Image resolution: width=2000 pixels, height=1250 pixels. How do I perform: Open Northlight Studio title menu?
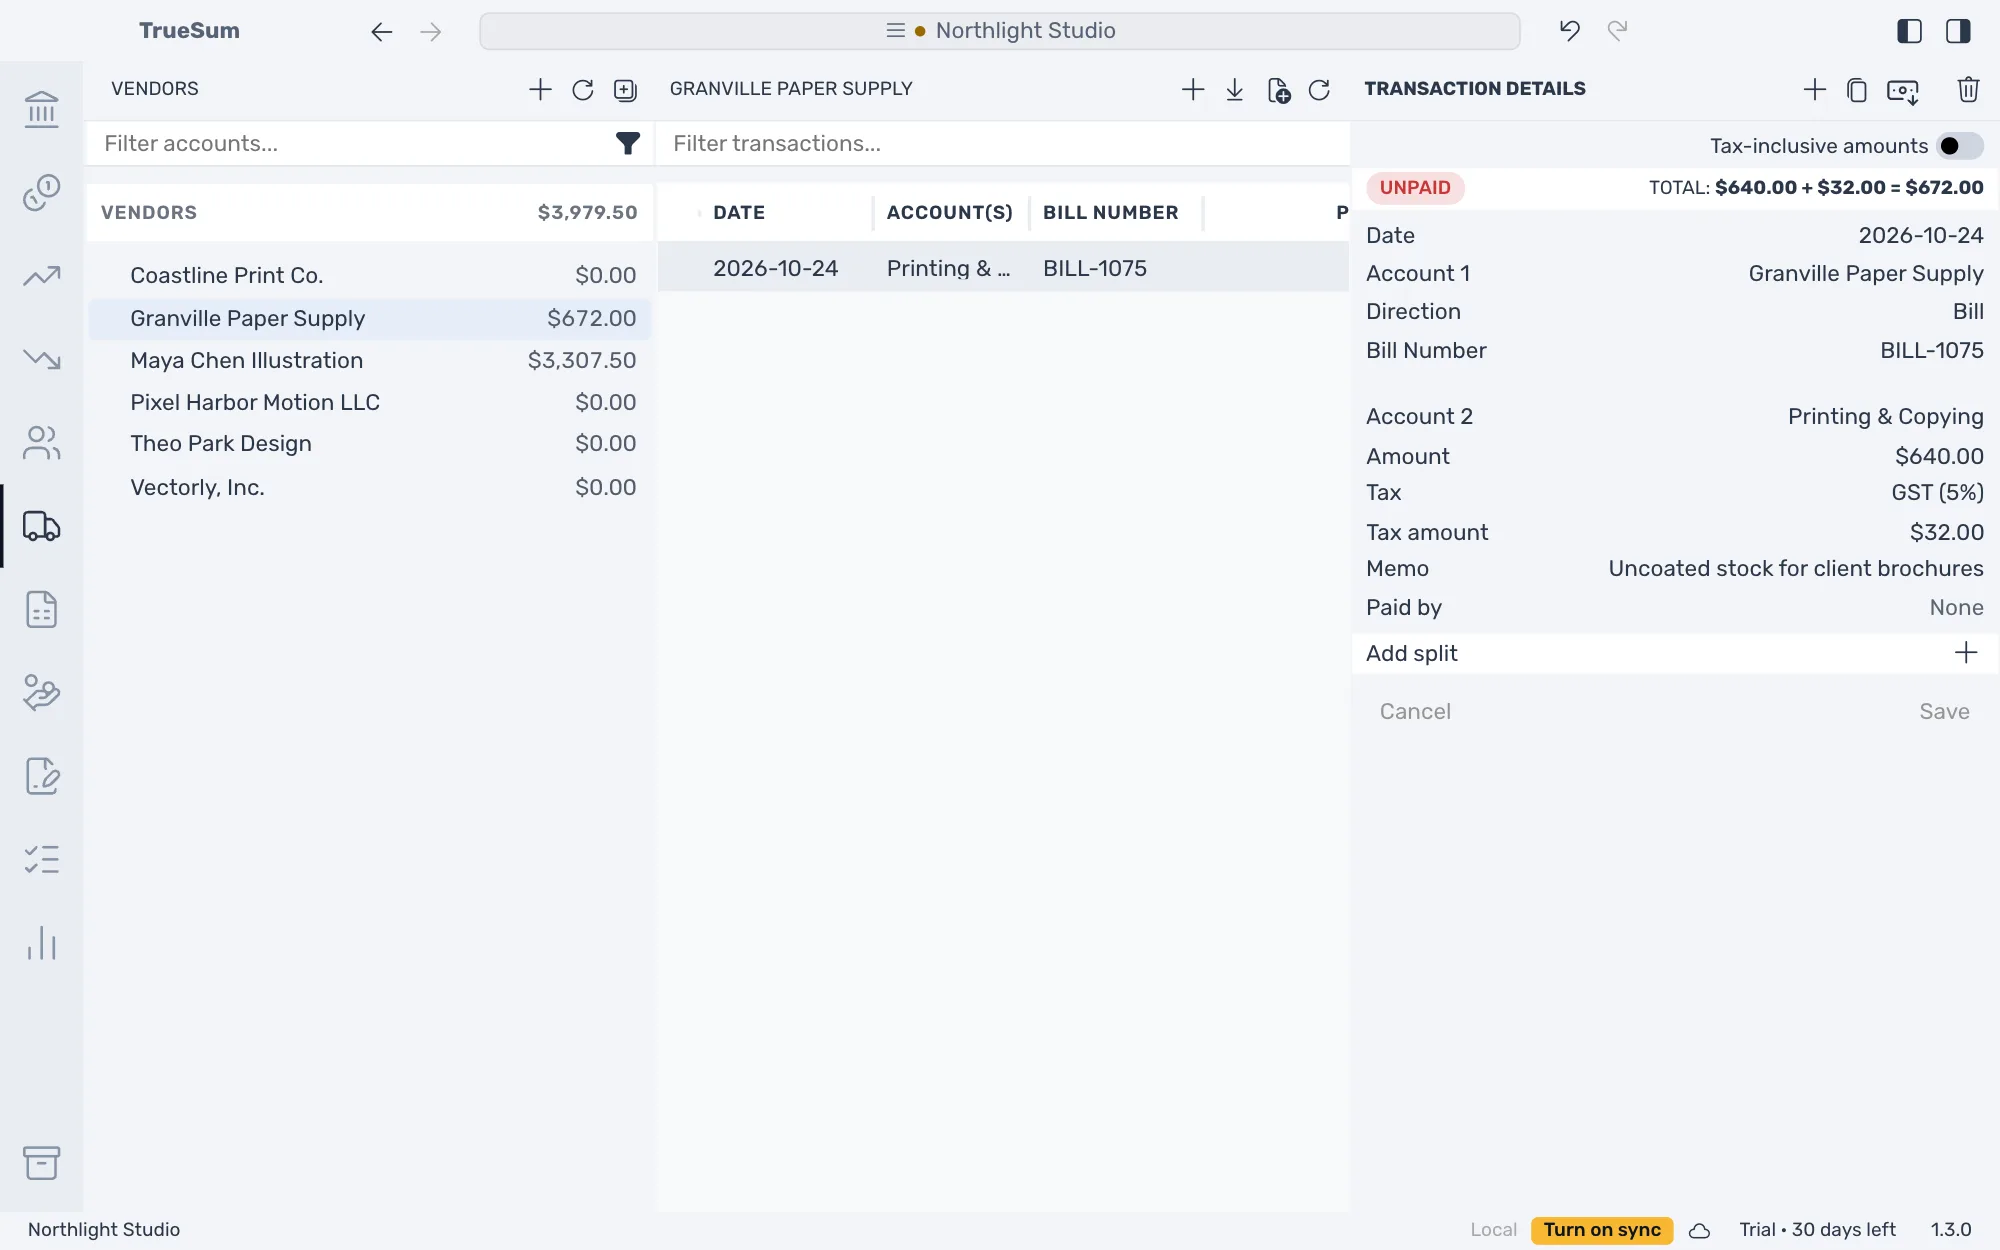click(x=1000, y=31)
